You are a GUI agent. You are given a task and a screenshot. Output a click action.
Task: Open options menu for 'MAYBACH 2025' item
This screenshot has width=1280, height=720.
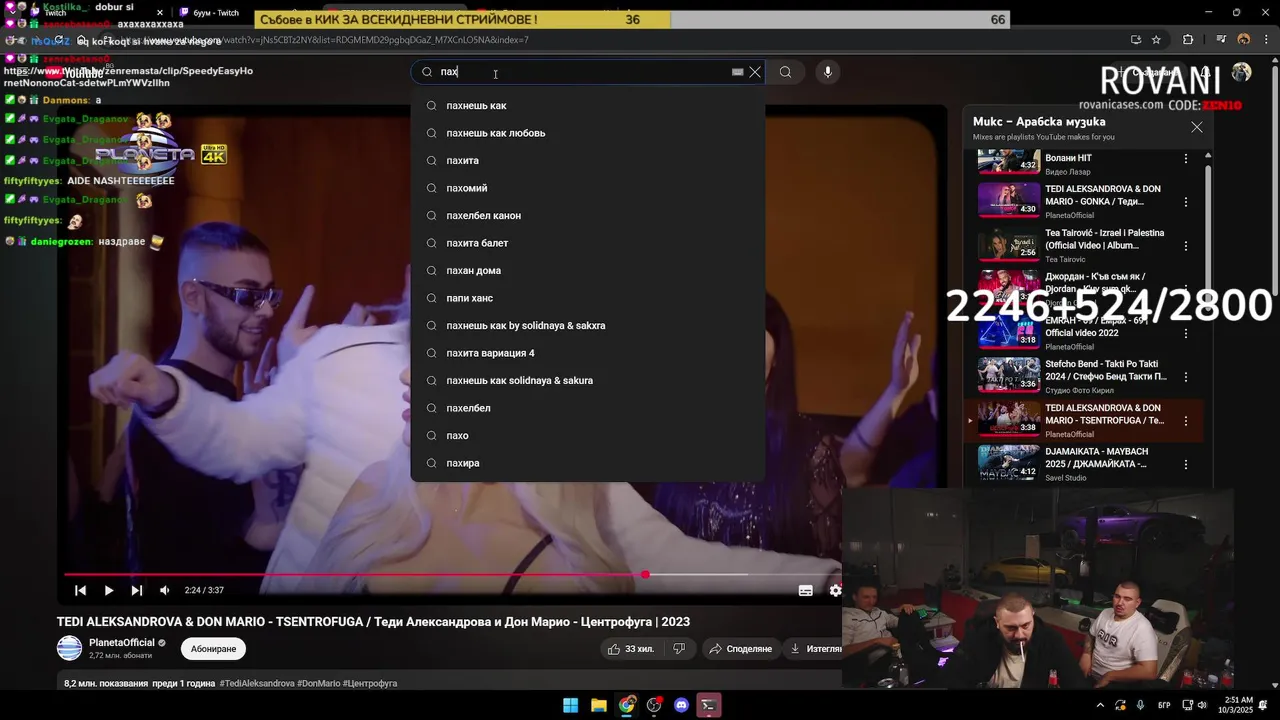[x=1186, y=465]
